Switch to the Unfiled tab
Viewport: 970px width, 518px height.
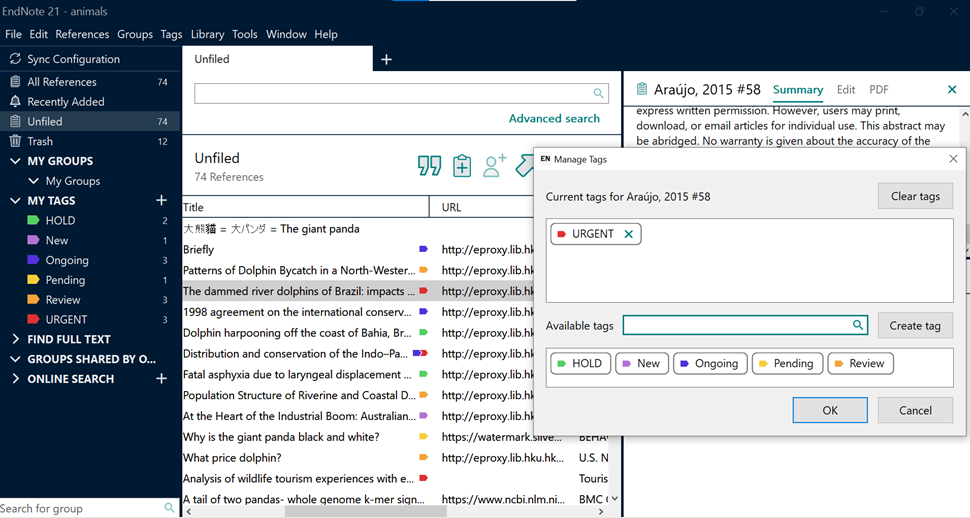tap(278, 59)
